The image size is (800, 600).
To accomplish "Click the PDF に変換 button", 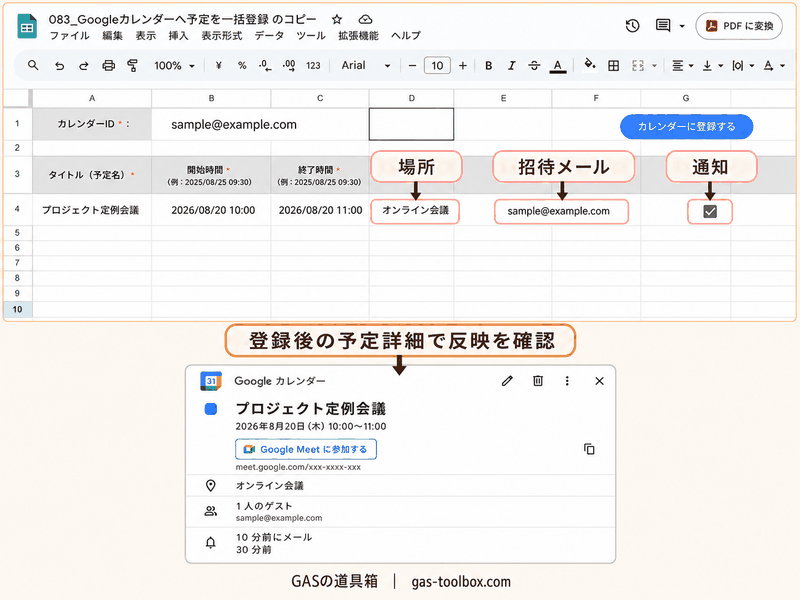I will tap(739, 26).
